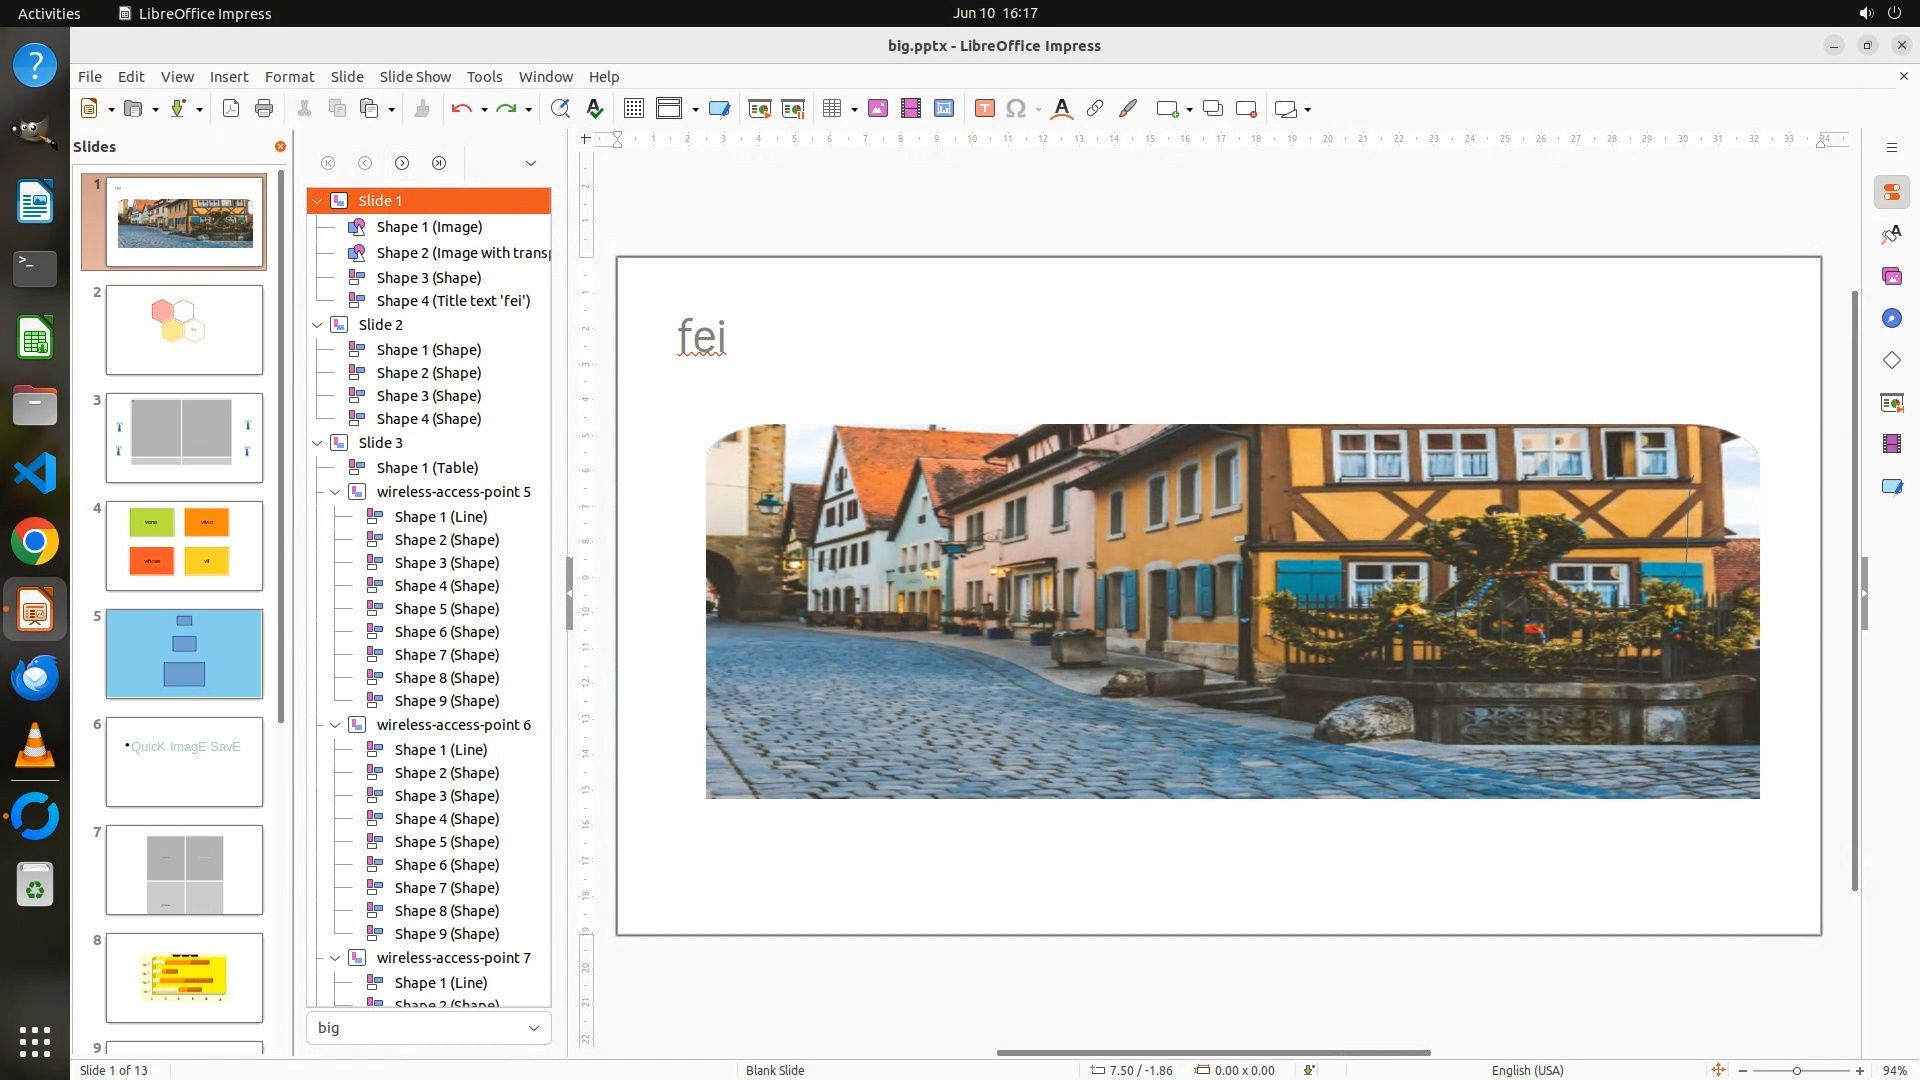Toggle the Display Grid button
The width and height of the screenshot is (1920, 1080).
click(633, 109)
